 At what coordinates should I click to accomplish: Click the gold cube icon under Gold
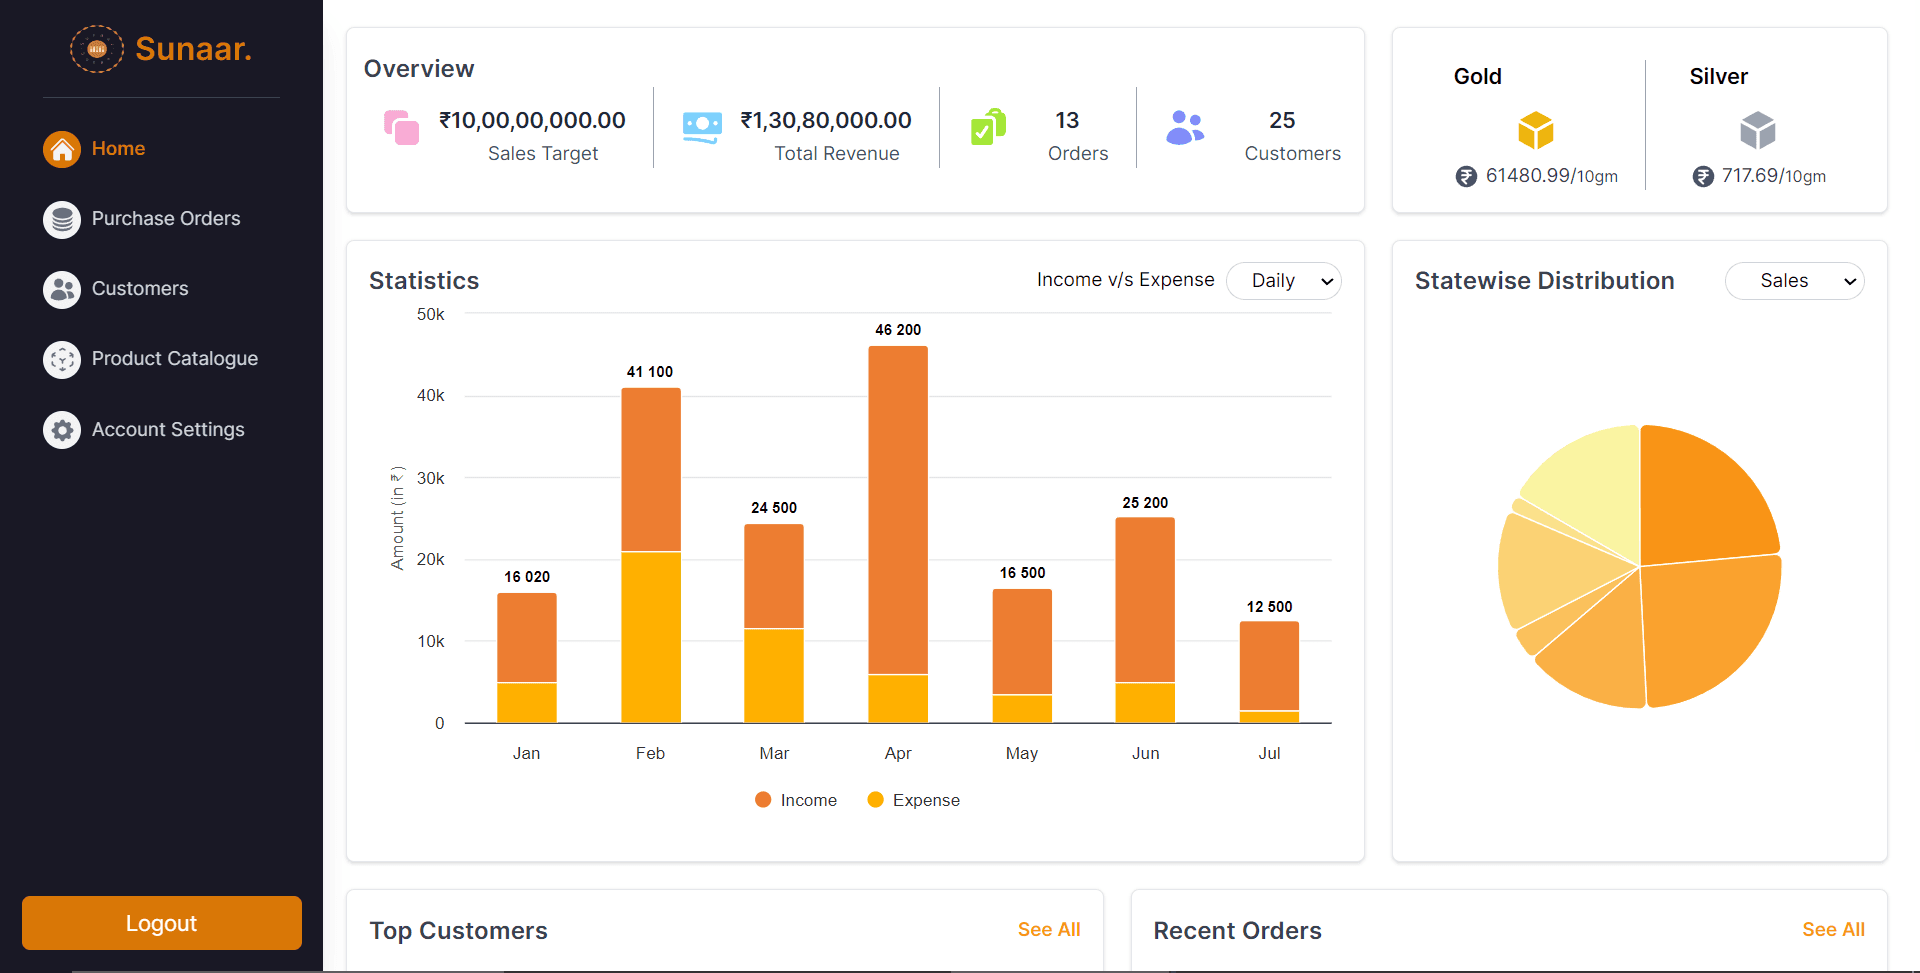1535,130
